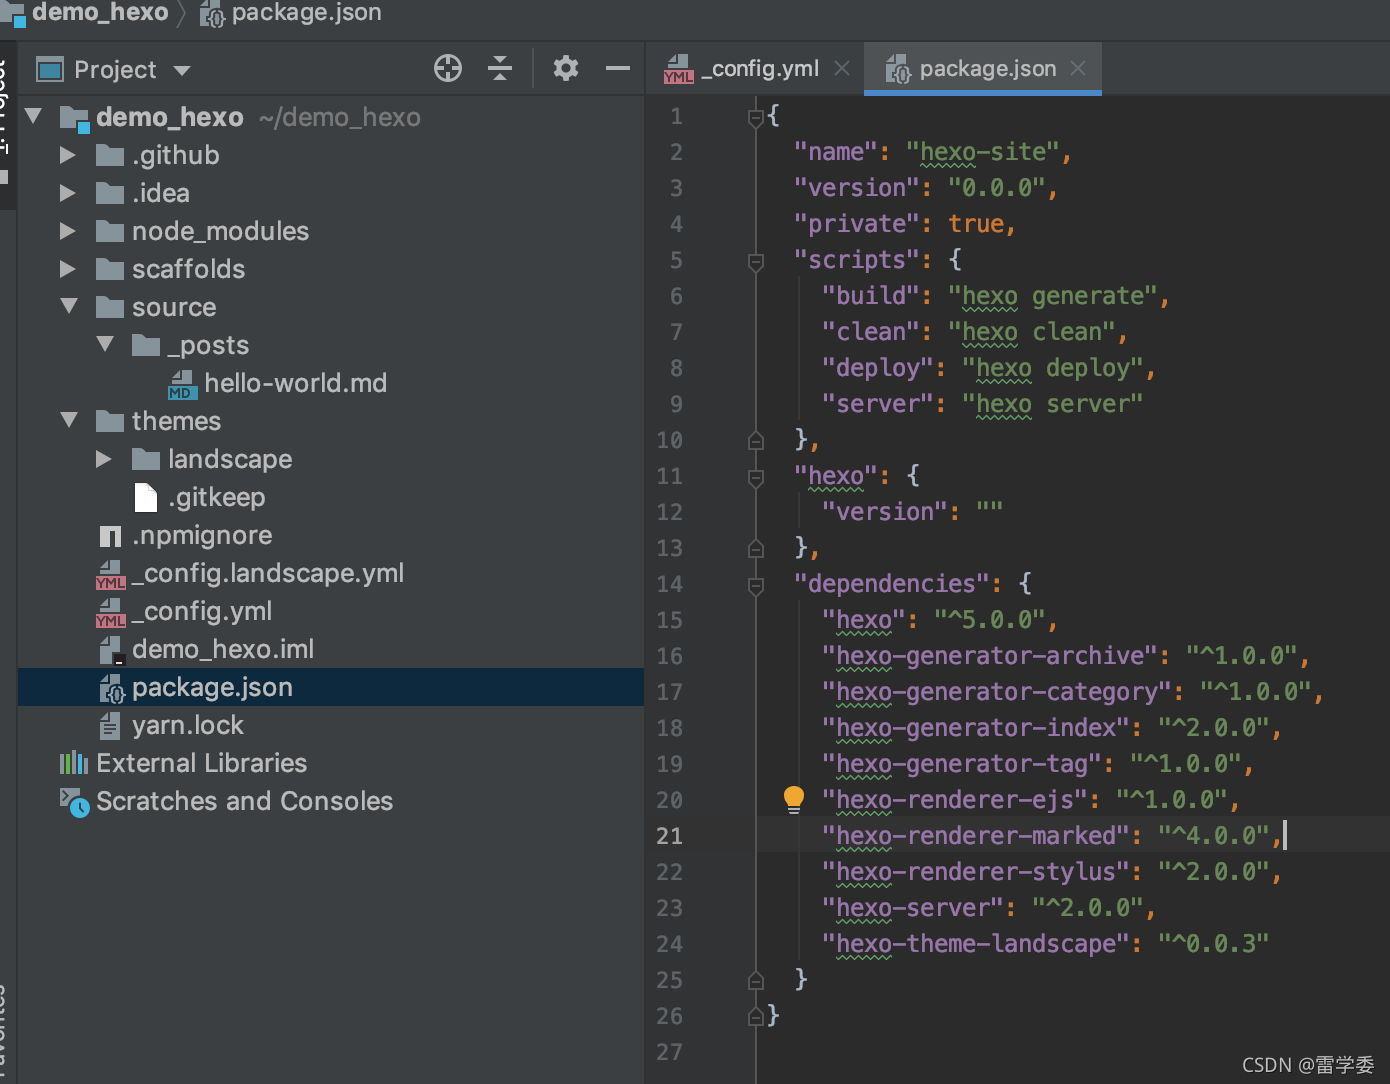Click the landscape folder icon
This screenshot has width=1390, height=1084.
point(146,460)
